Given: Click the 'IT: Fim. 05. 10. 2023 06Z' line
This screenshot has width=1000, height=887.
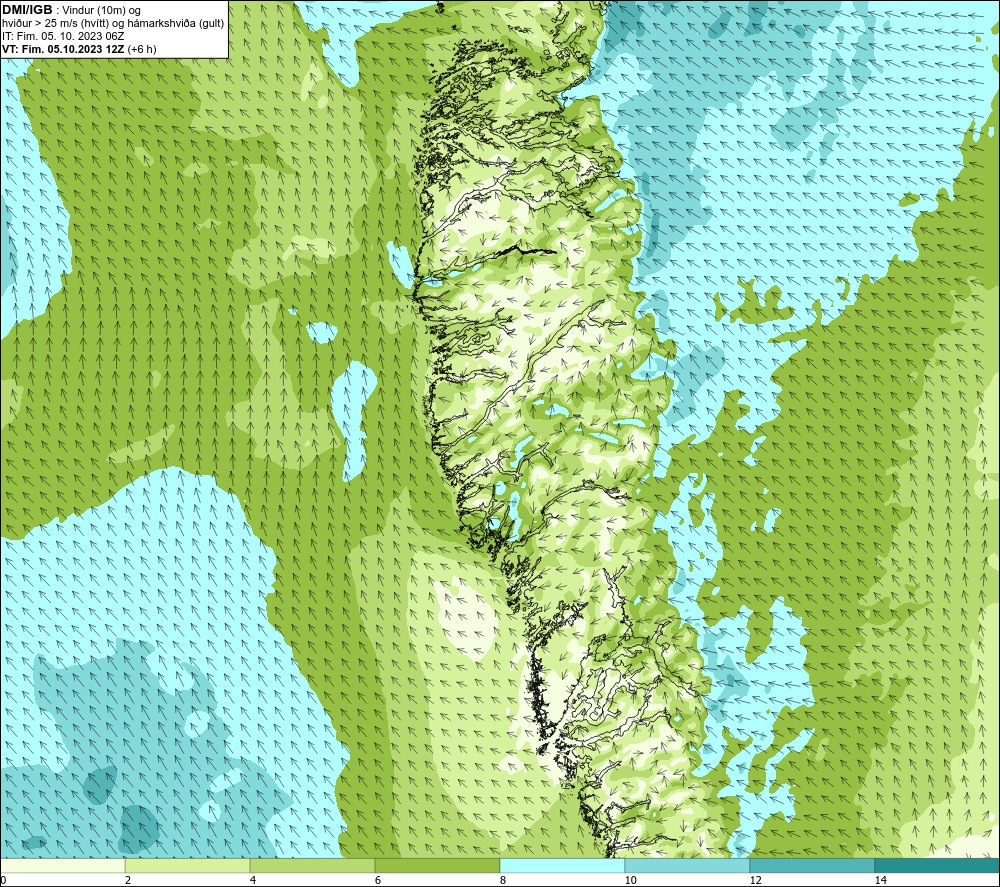Looking at the screenshot, I should 63,36.
